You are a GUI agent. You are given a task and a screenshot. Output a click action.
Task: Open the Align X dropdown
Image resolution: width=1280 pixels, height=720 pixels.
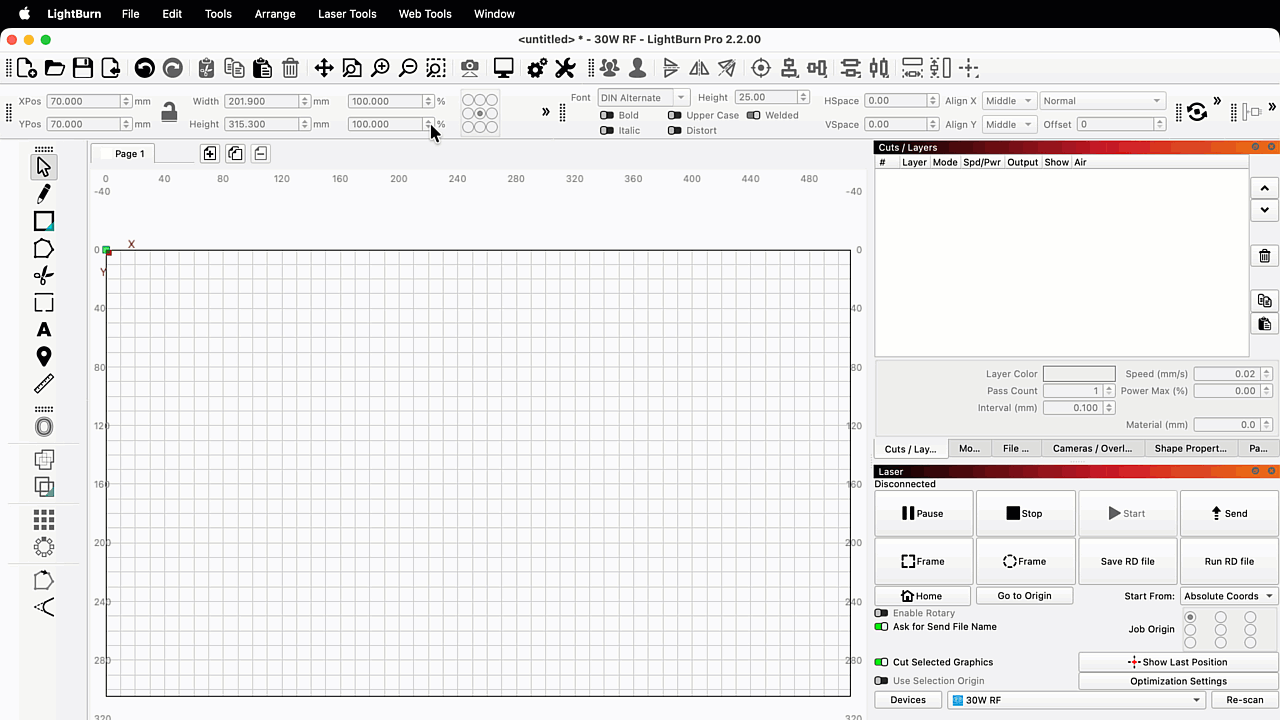1009,101
